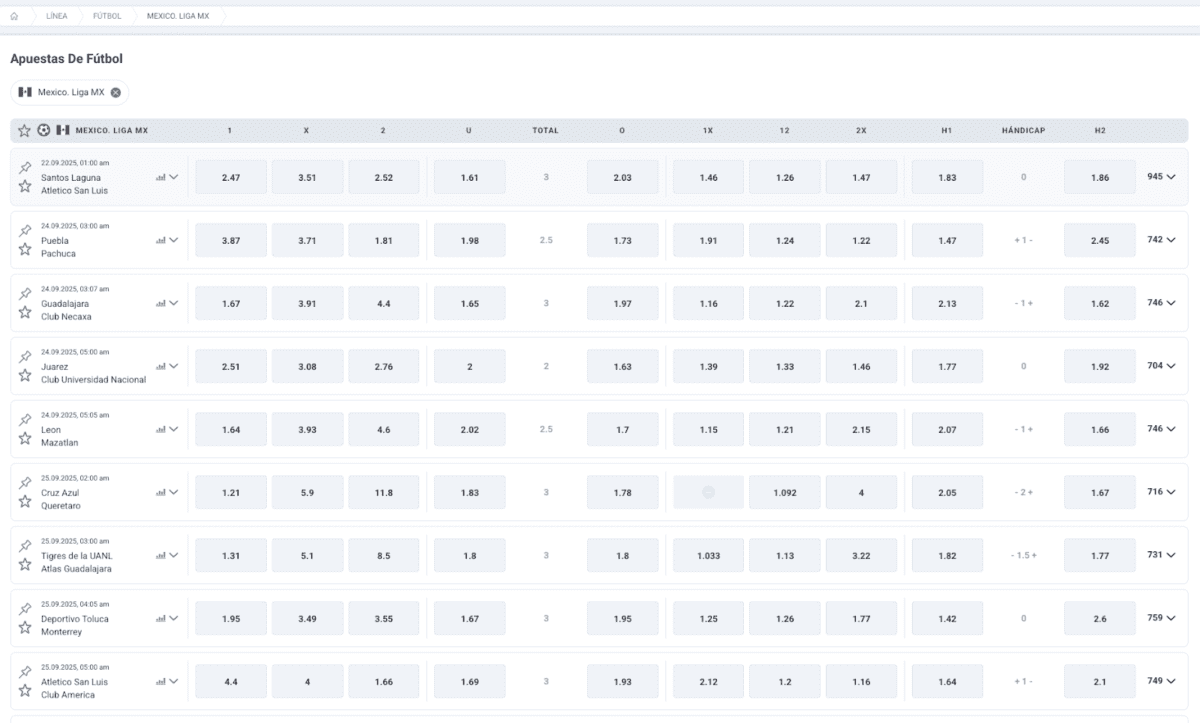1200x723 pixels.
Task: Go to Fútbol in the breadcrumb
Action: click(107, 16)
